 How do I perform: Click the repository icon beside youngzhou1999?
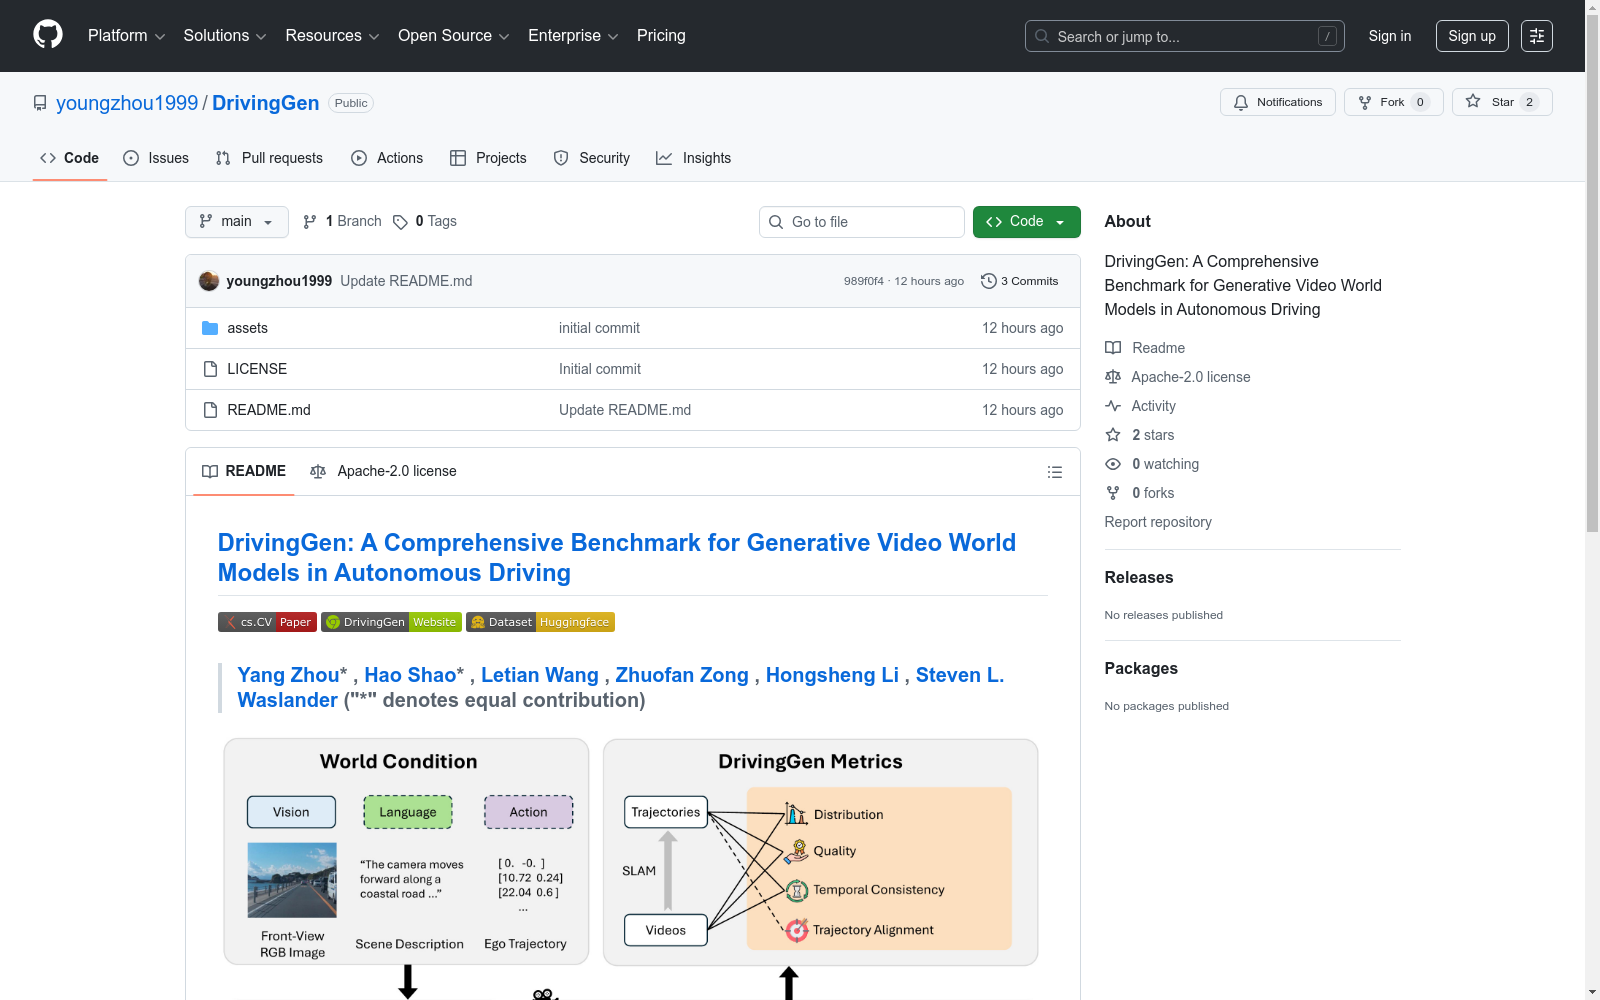[x=40, y=103]
